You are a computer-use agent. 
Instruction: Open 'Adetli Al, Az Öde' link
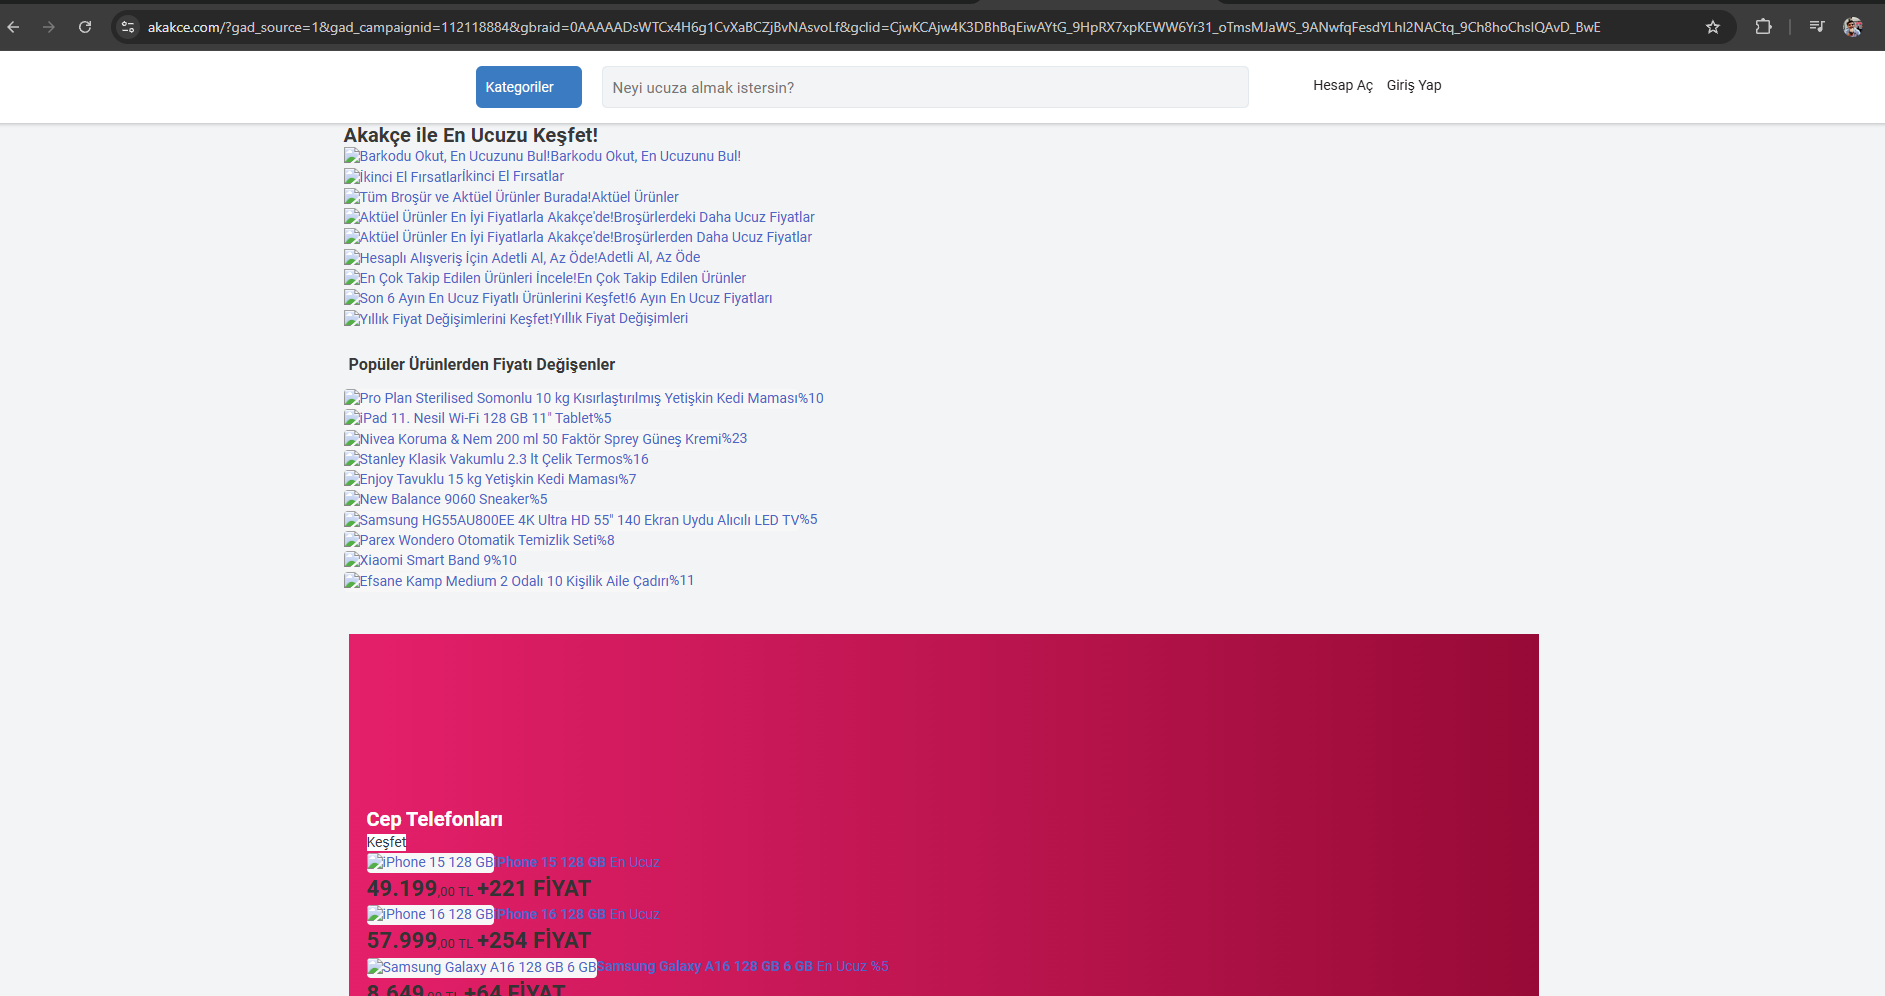pyautogui.click(x=522, y=258)
